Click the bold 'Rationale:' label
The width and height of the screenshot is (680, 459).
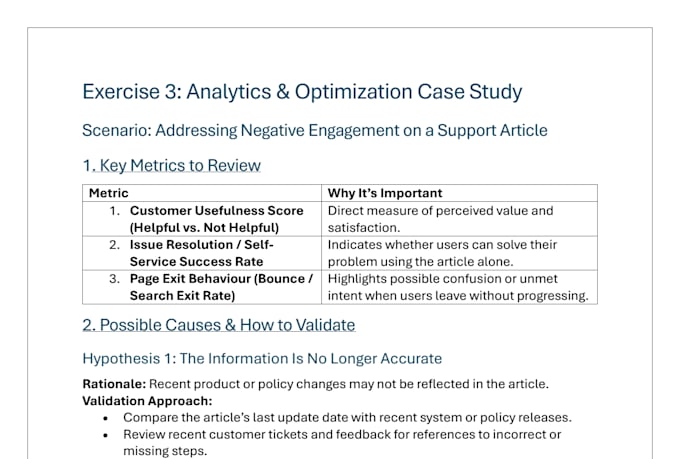click(114, 384)
